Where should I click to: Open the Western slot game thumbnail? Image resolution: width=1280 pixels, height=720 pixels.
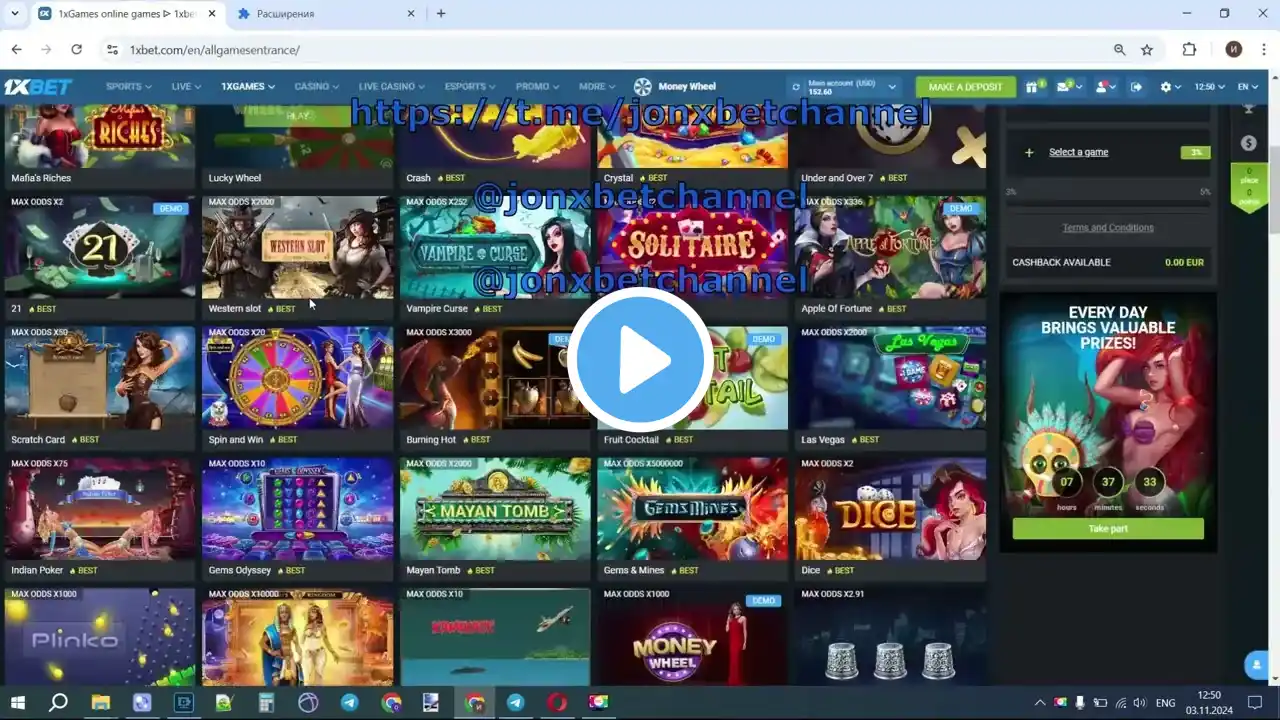[298, 247]
